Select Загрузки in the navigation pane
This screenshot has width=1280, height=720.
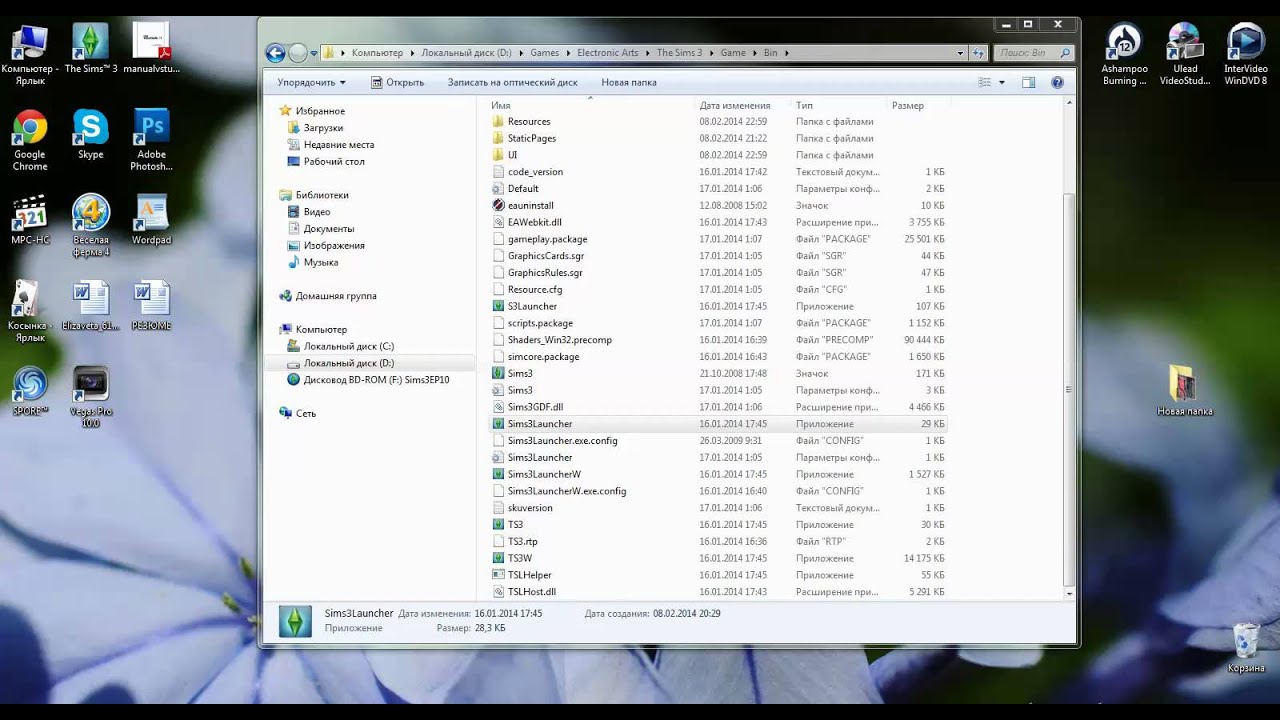pyautogui.click(x=323, y=128)
